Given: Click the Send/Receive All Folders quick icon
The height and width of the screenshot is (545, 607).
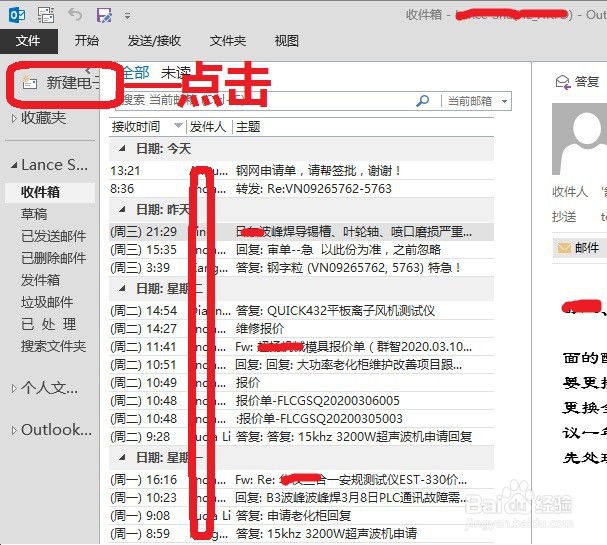Looking at the screenshot, I should pos(46,15).
